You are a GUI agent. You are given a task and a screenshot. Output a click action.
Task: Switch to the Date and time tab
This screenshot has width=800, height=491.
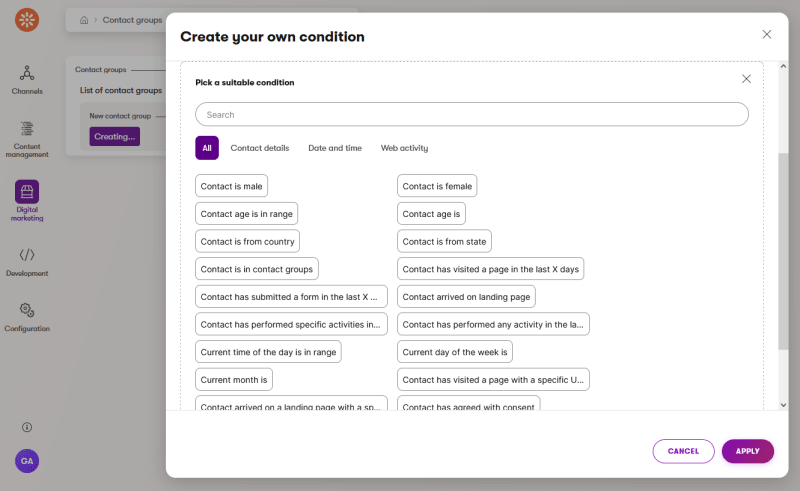point(334,148)
